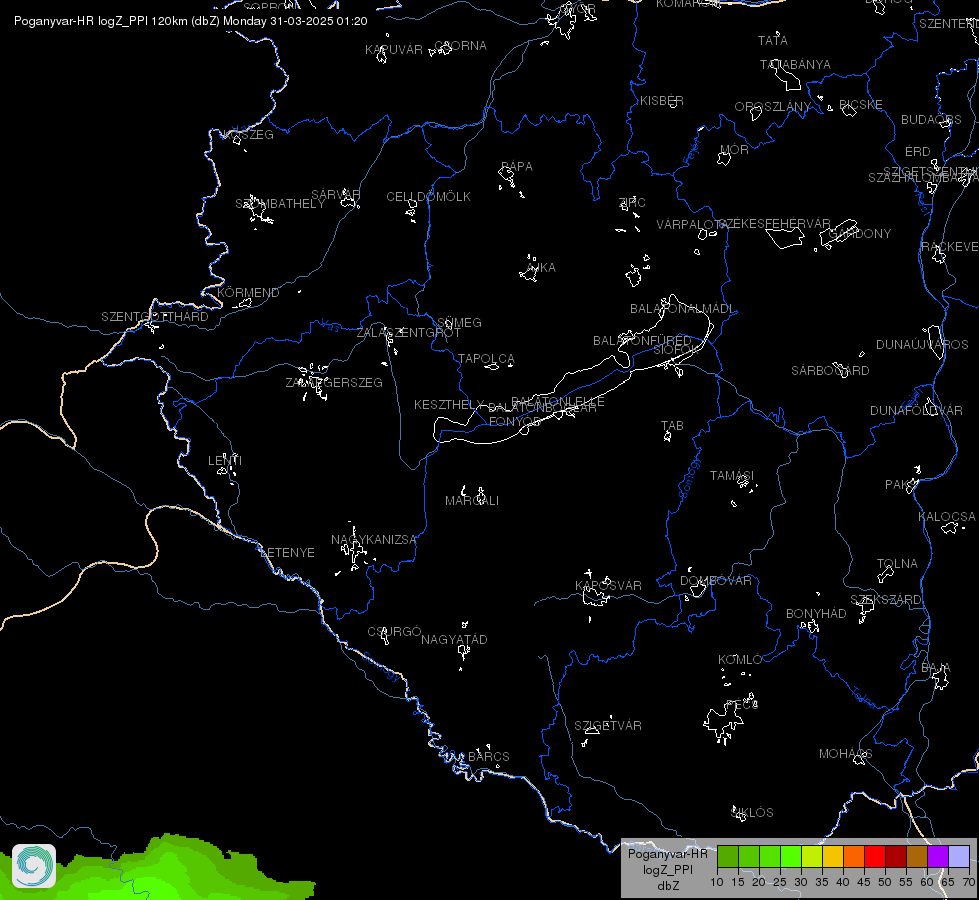Select the SZÉKESFEHÉRVÁR label
The image size is (979, 900).
[774, 224]
